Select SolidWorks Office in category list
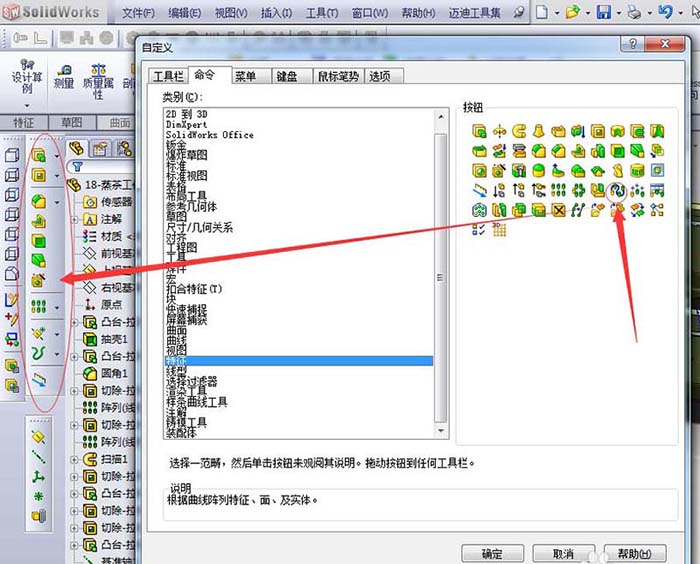Viewport: 700px width, 564px height. tap(210, 135)
